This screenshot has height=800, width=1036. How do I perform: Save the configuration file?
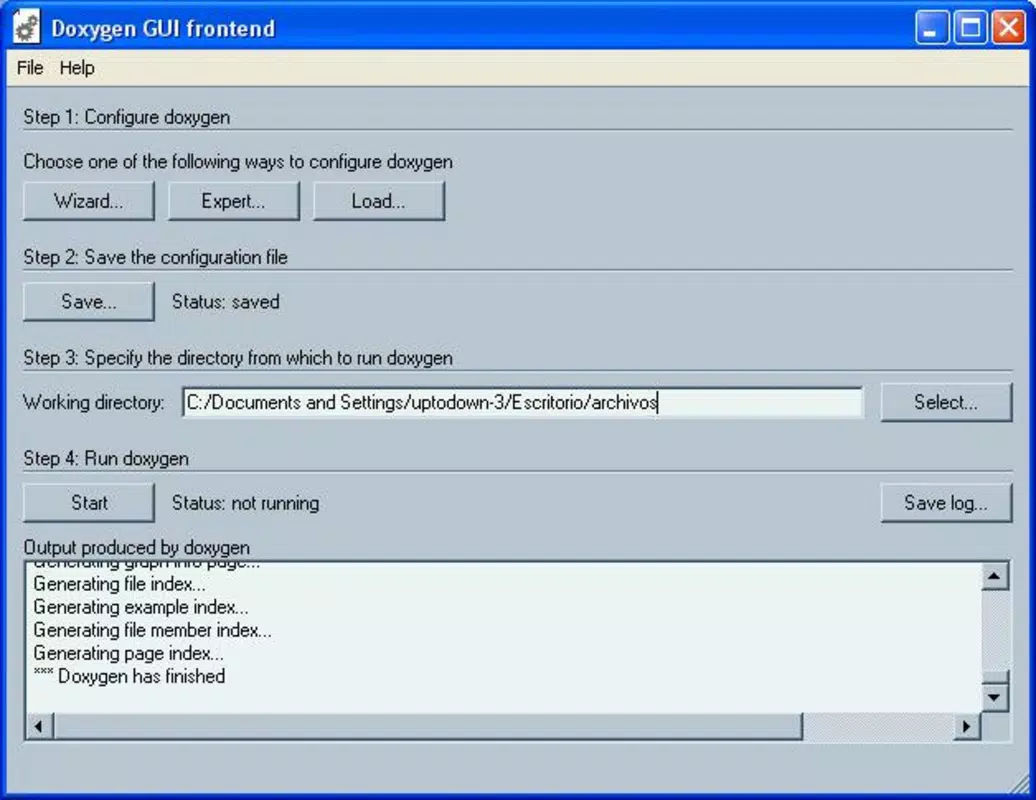[x=89, y=302]
